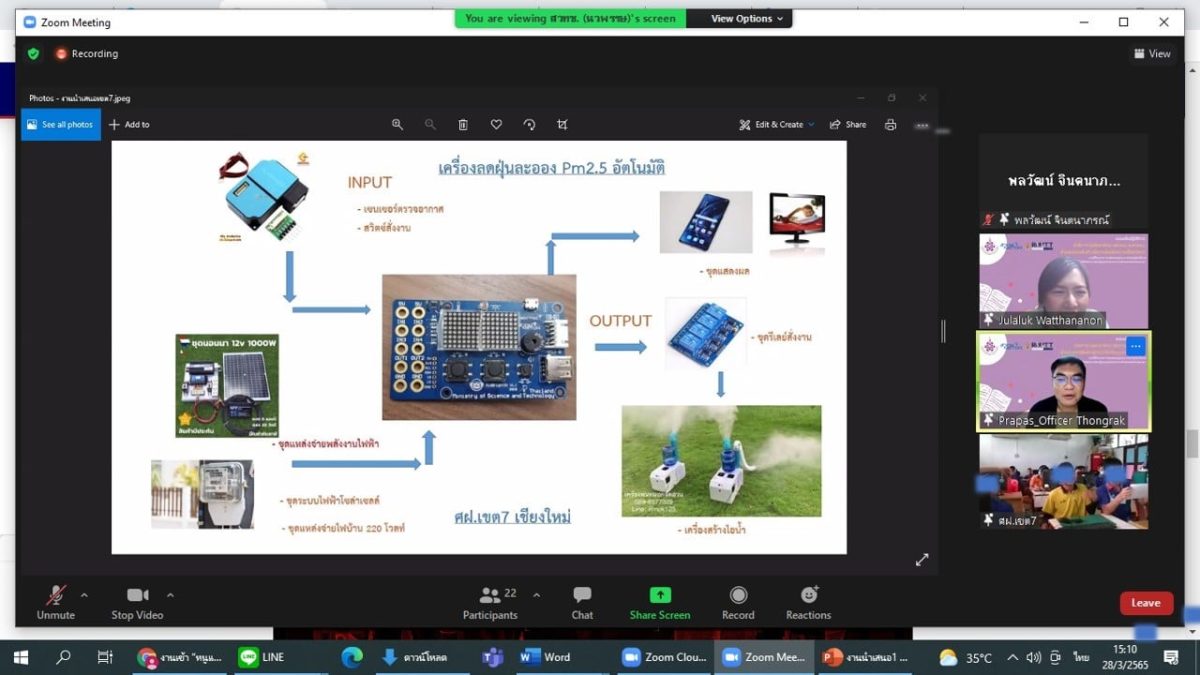This screenshot has height=675, width=1200.
Task: Open the View layout menu
Action: click(1152, 54)
